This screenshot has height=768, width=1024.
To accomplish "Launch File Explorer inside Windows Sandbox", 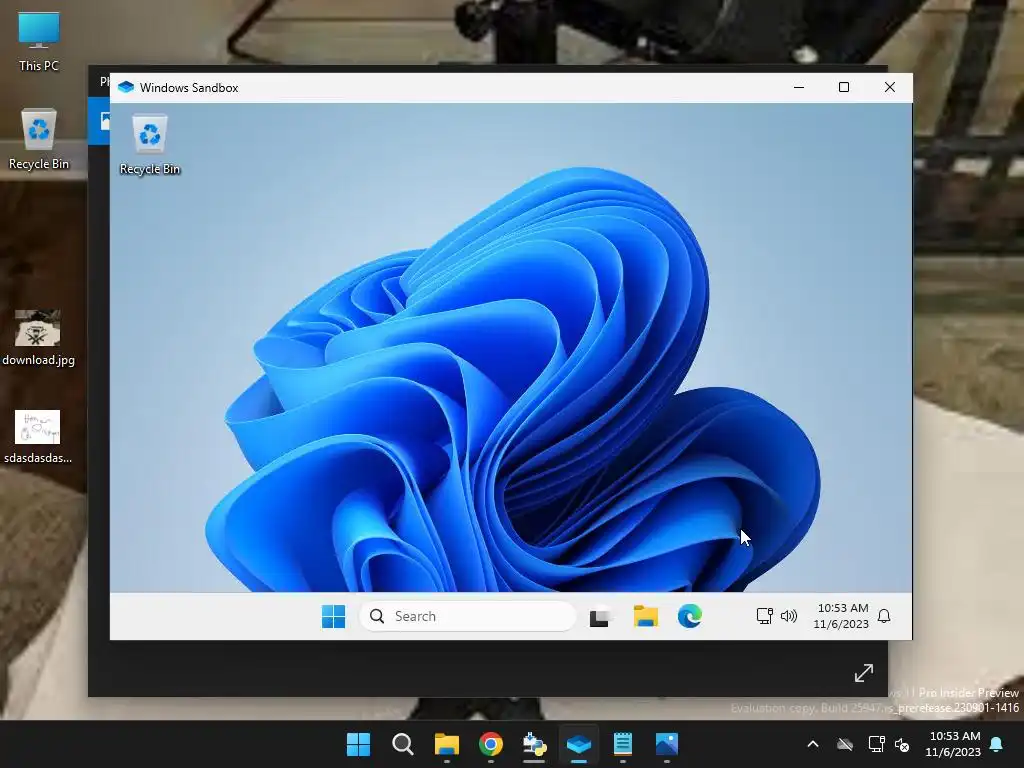I will (x=645, y=616).
